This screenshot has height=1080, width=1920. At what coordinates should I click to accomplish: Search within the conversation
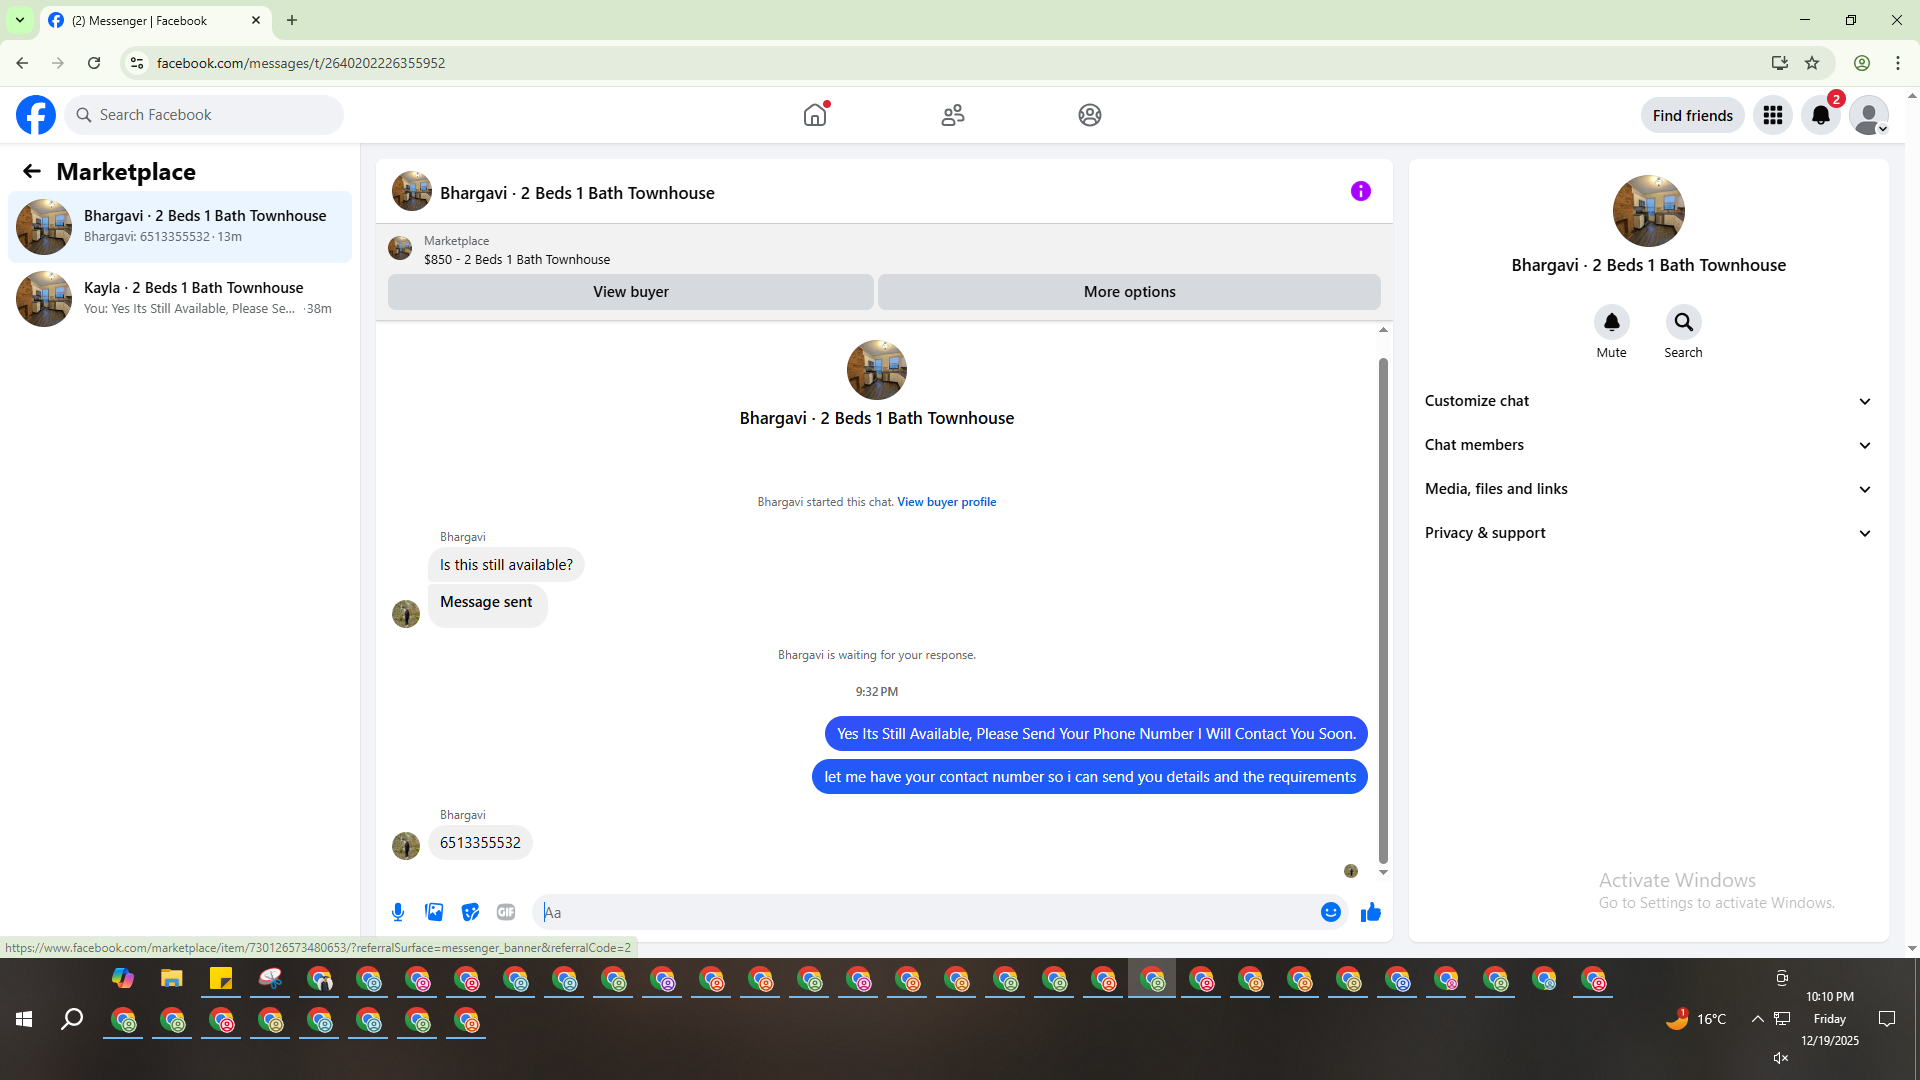1683,322
